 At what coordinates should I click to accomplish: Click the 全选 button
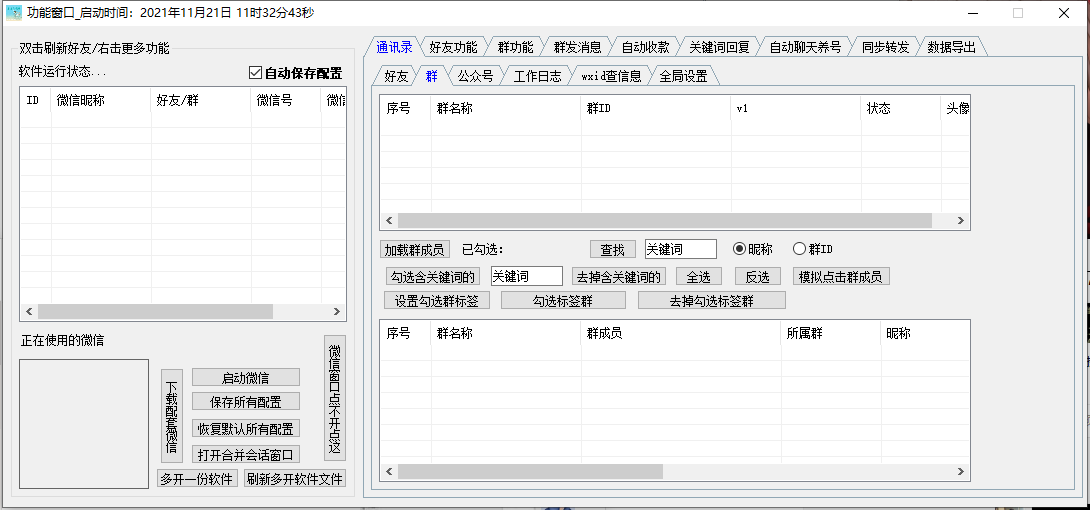[x=699, y=277]
